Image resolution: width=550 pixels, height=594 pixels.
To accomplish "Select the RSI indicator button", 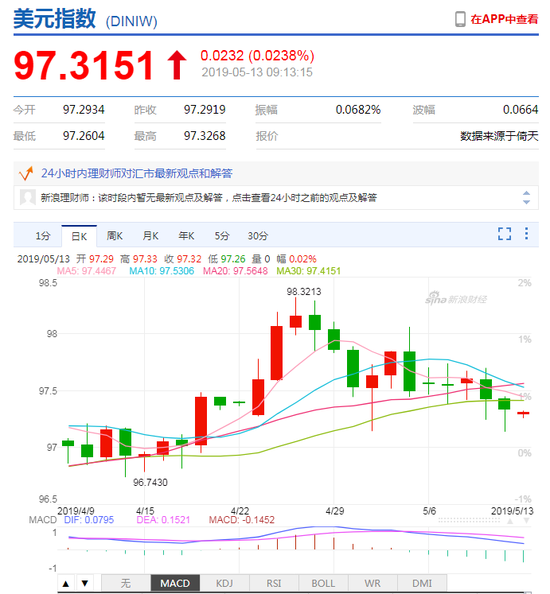I will pos(273,583).
